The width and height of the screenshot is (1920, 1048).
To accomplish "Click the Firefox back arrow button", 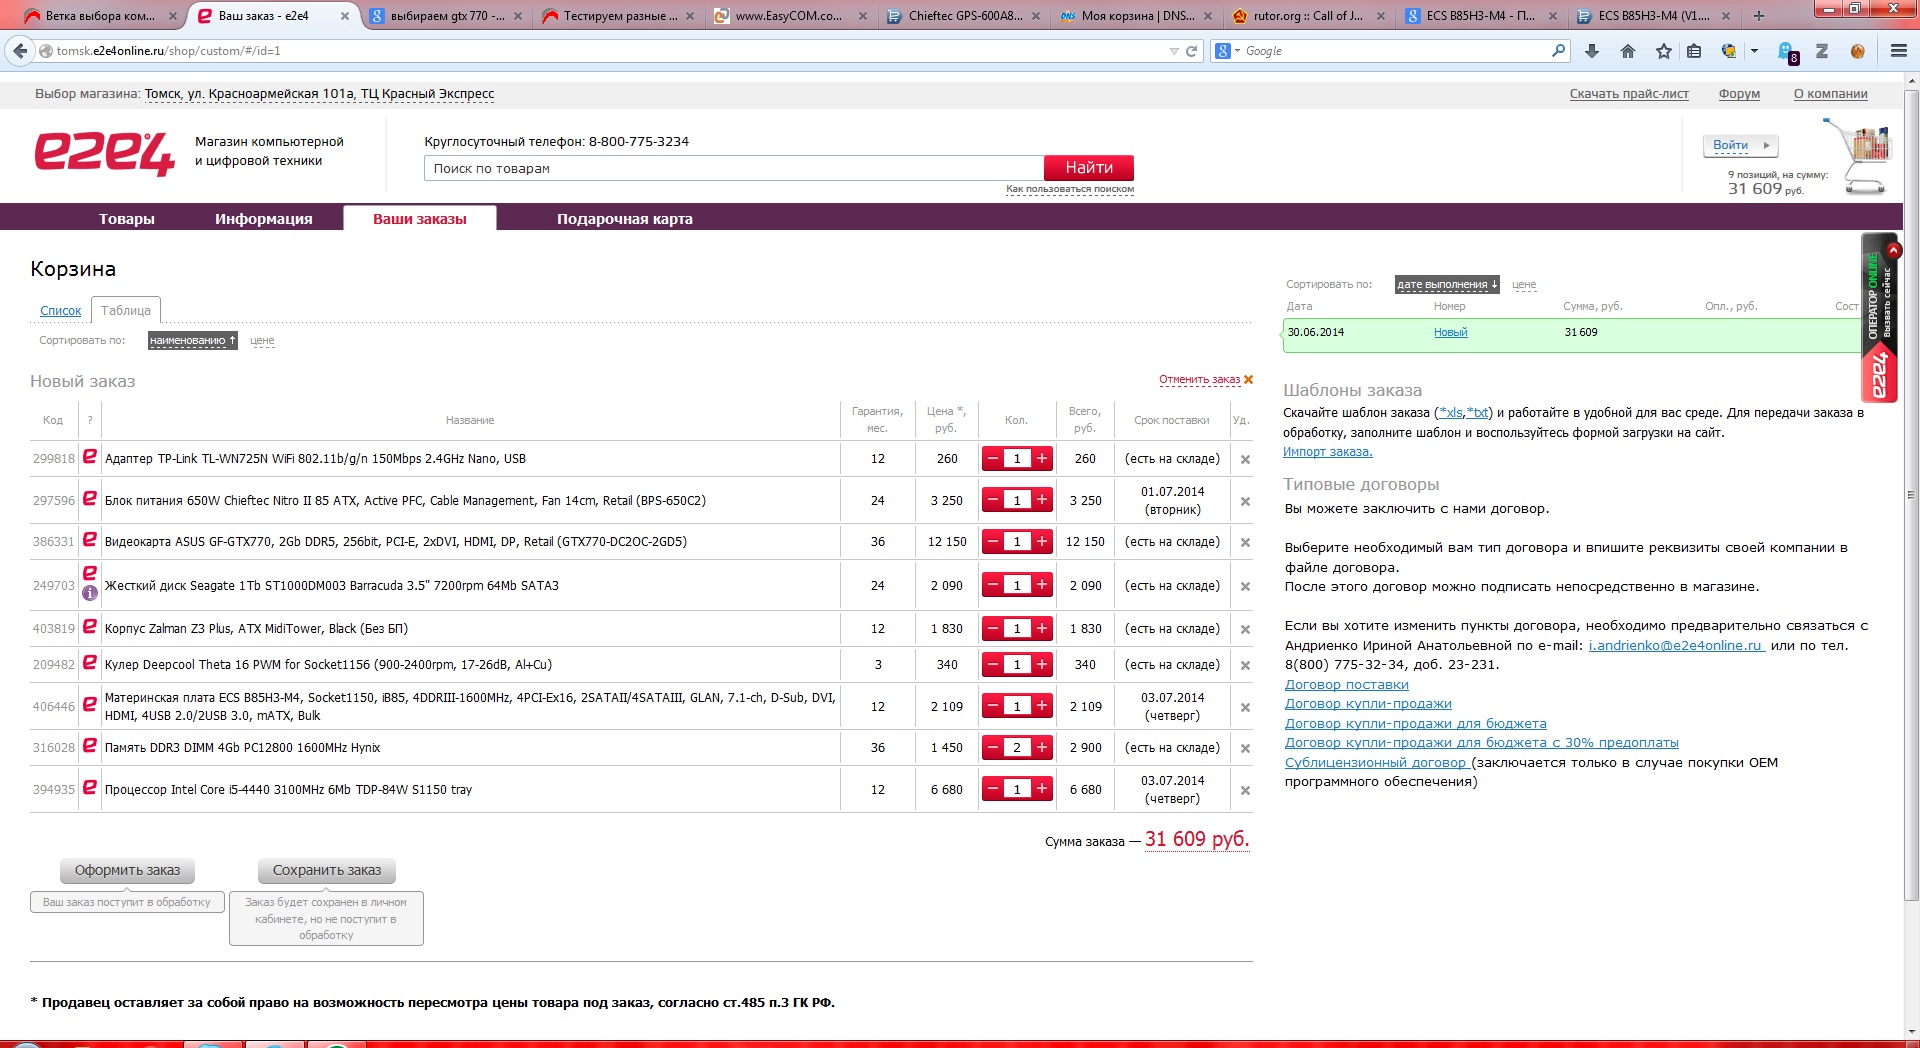I will 20,51.
